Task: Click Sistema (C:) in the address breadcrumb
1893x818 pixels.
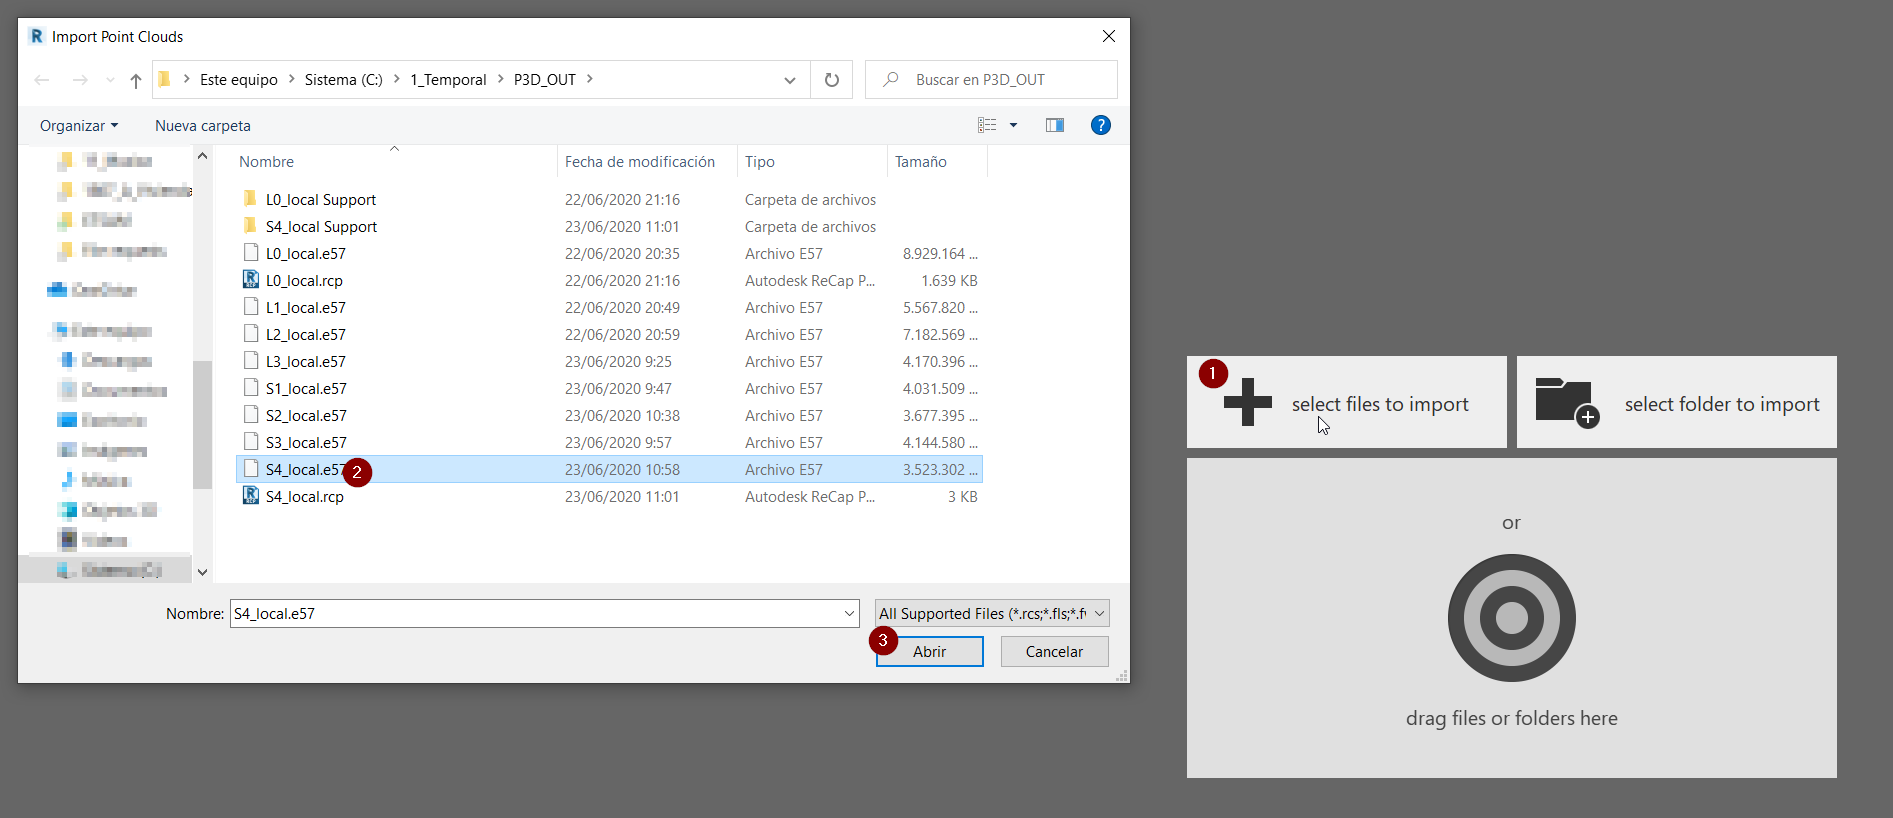Action: pyautogui.click(x=344, y=79)
